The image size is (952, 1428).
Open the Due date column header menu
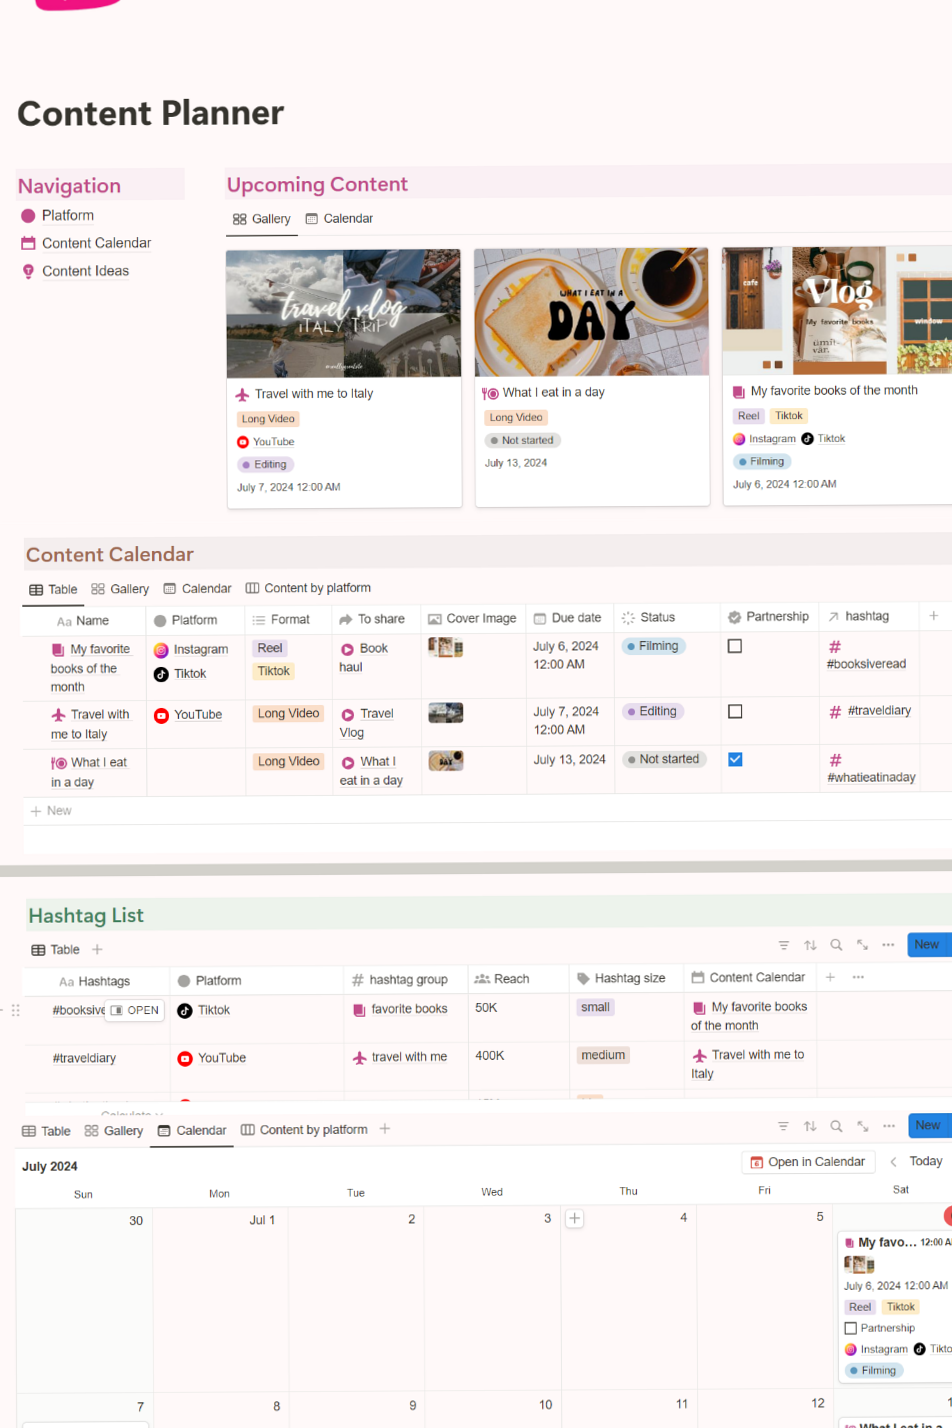[568, 618]
